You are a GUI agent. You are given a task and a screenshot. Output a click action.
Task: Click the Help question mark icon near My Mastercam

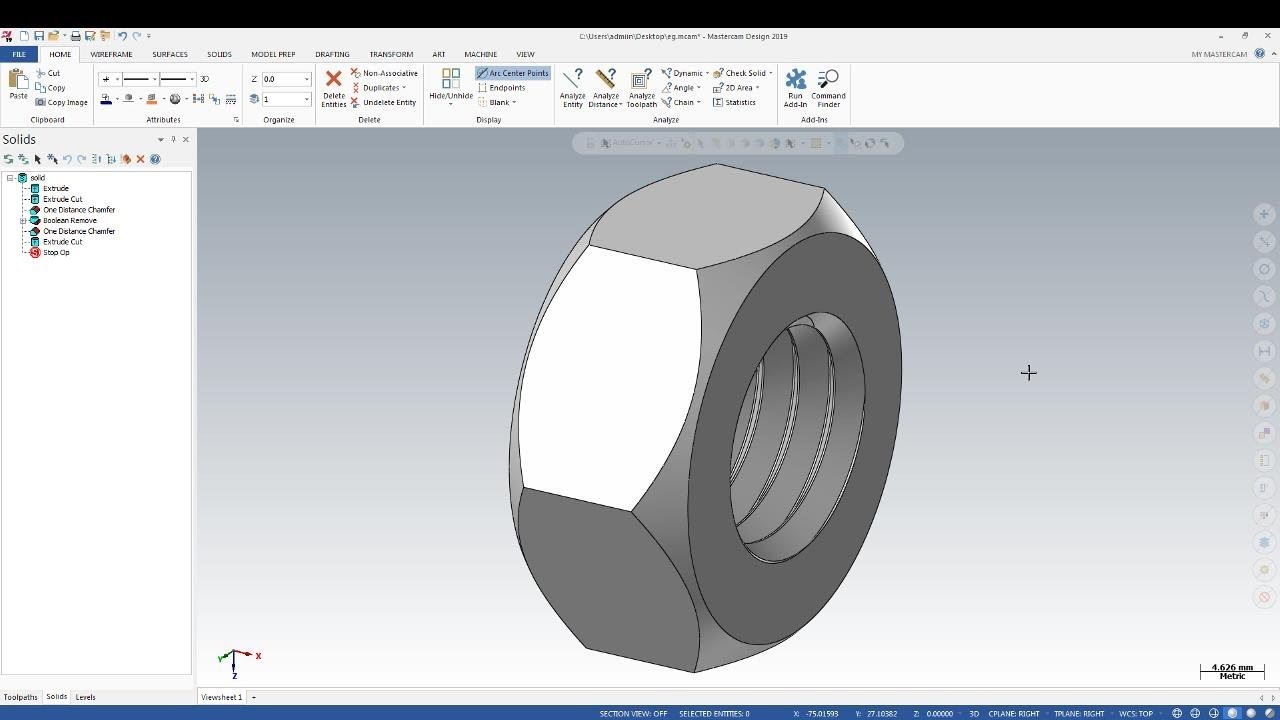coord(1260,54)
